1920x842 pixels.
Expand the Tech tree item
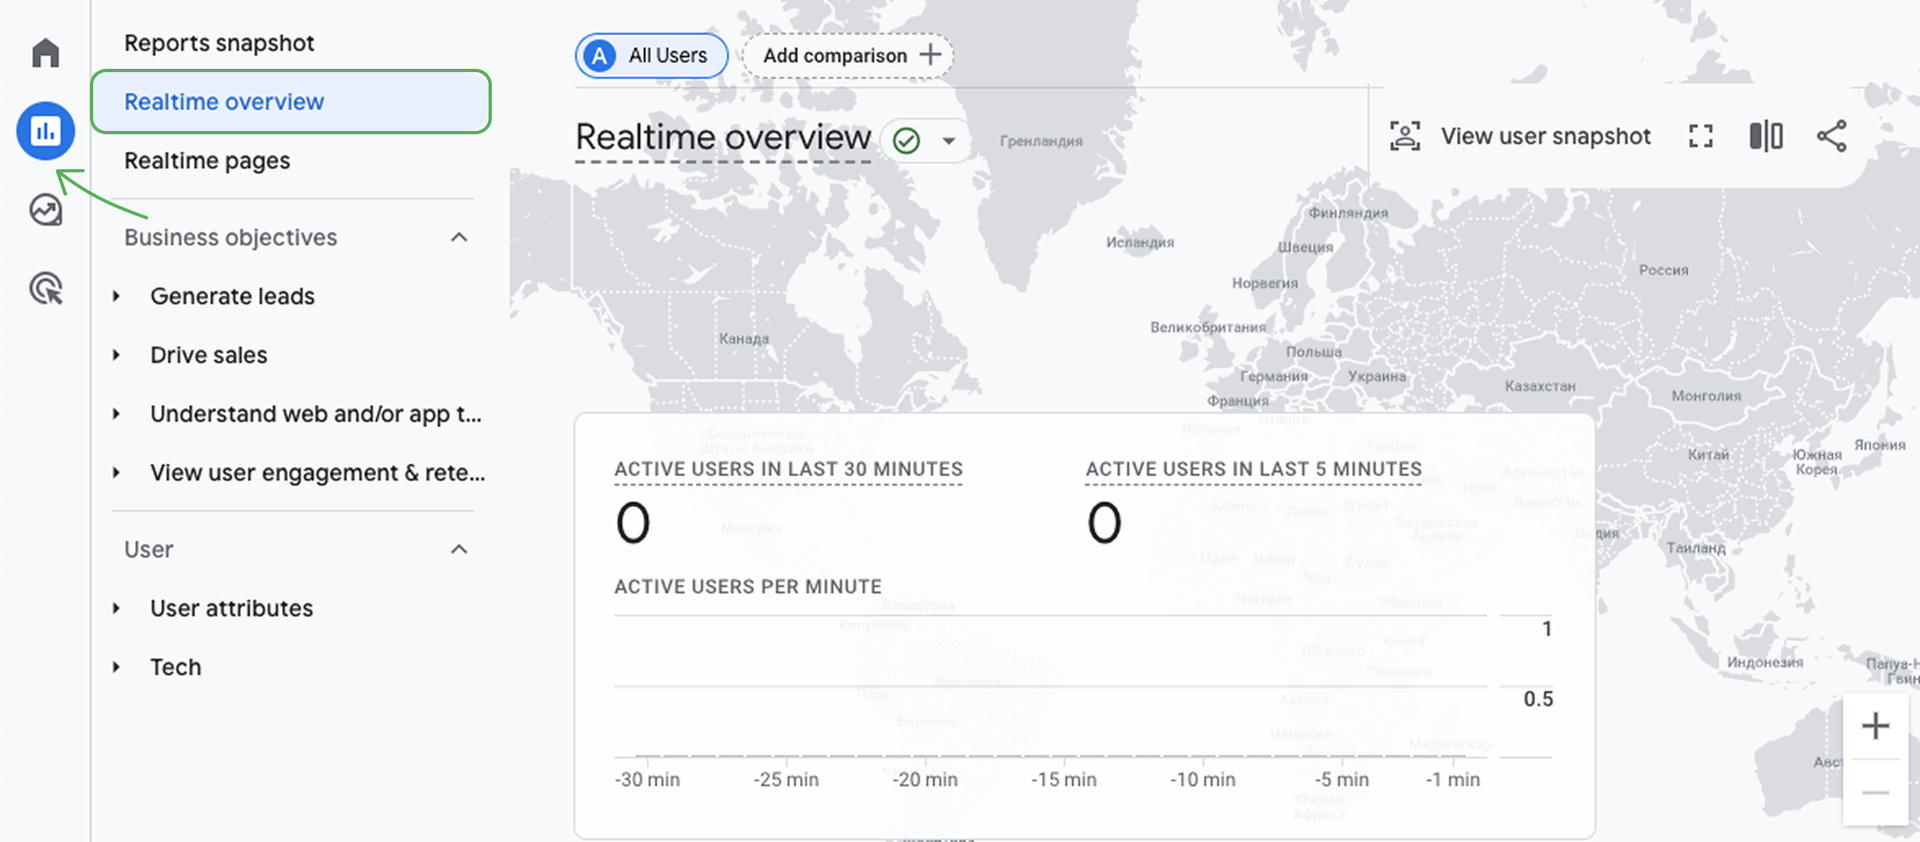click(117, 667)
